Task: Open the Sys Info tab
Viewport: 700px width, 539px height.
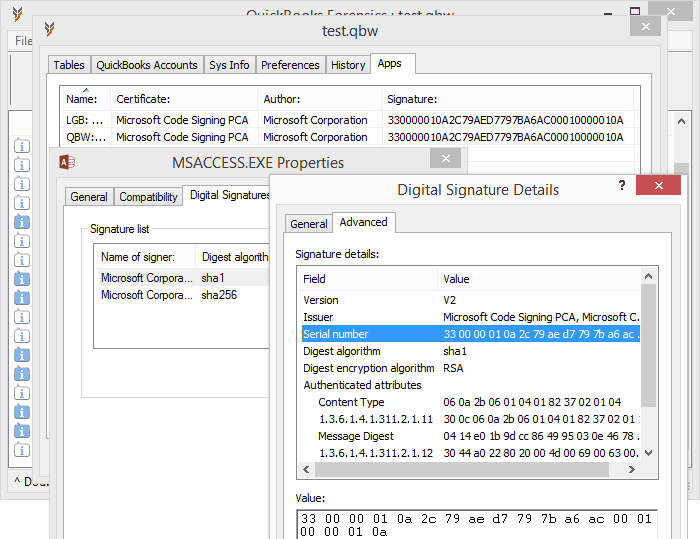Action: click(x=229, y=65)
